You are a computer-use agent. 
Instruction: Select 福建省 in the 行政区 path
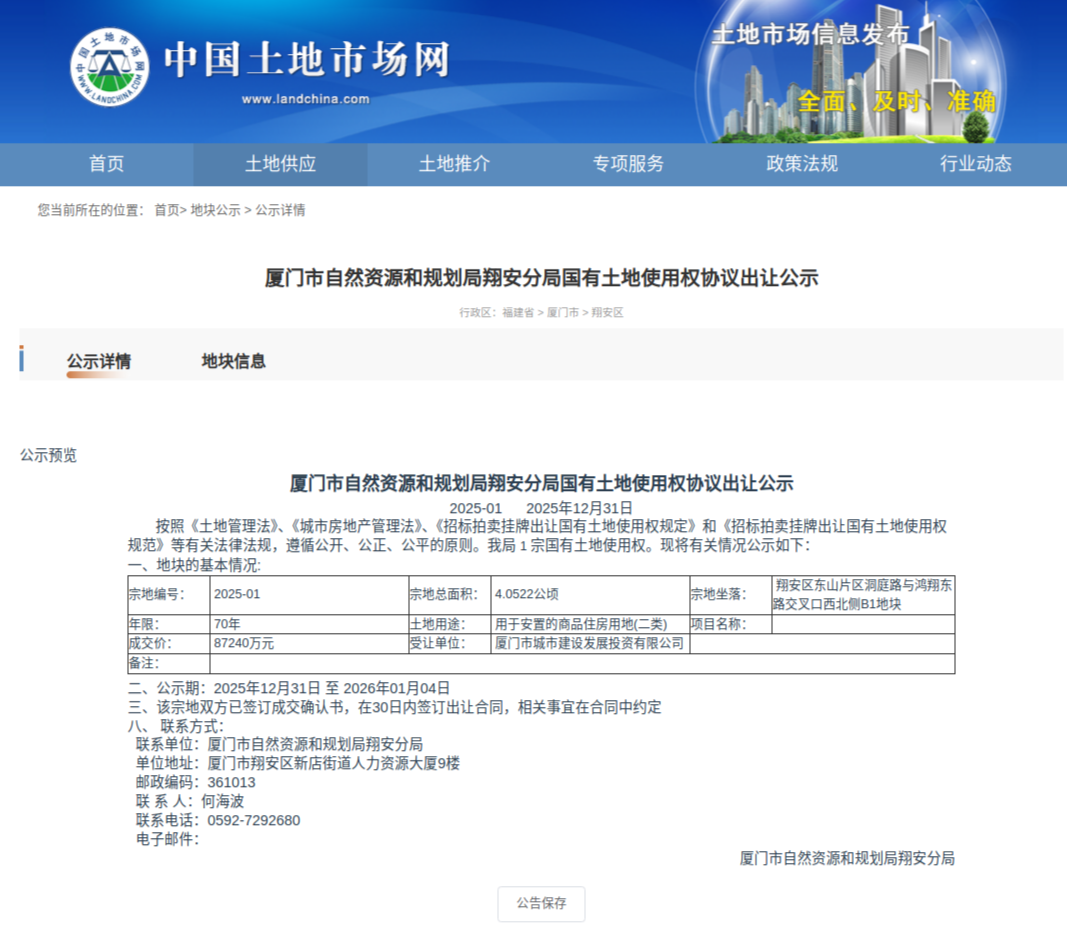click(x=518, y=313)
